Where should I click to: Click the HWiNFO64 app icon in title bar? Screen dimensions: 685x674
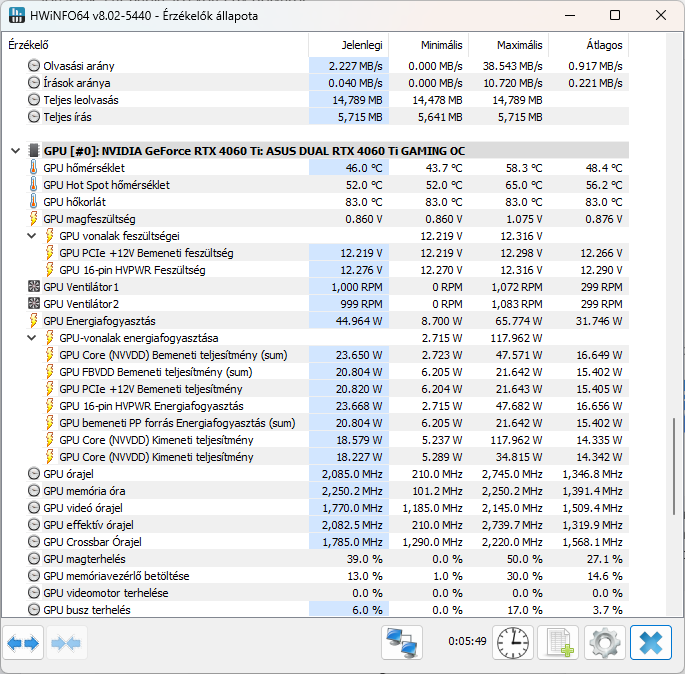click(17, 15)
